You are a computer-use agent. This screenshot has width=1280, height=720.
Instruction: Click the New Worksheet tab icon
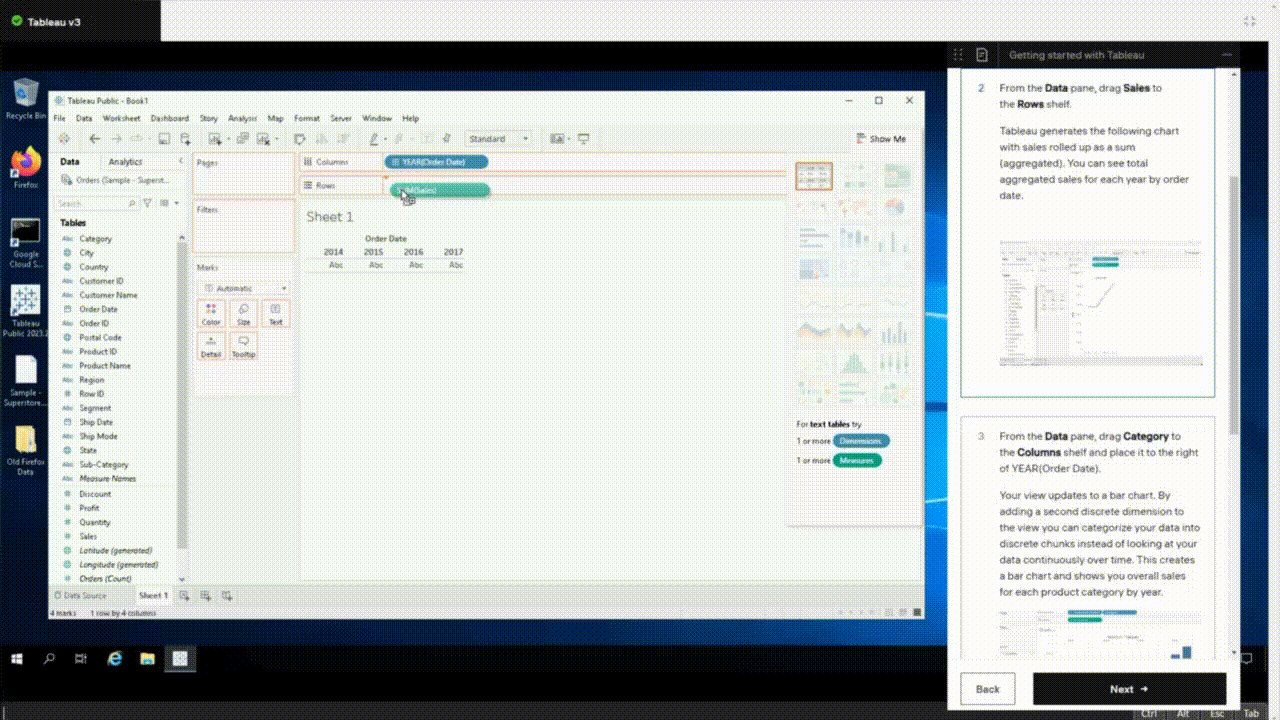coord(184,596)
